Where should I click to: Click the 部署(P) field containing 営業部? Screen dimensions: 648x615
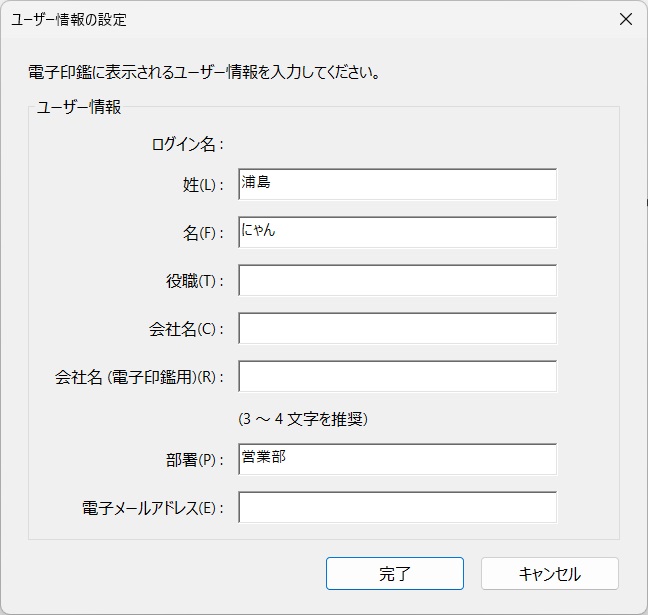pos(397,460)
